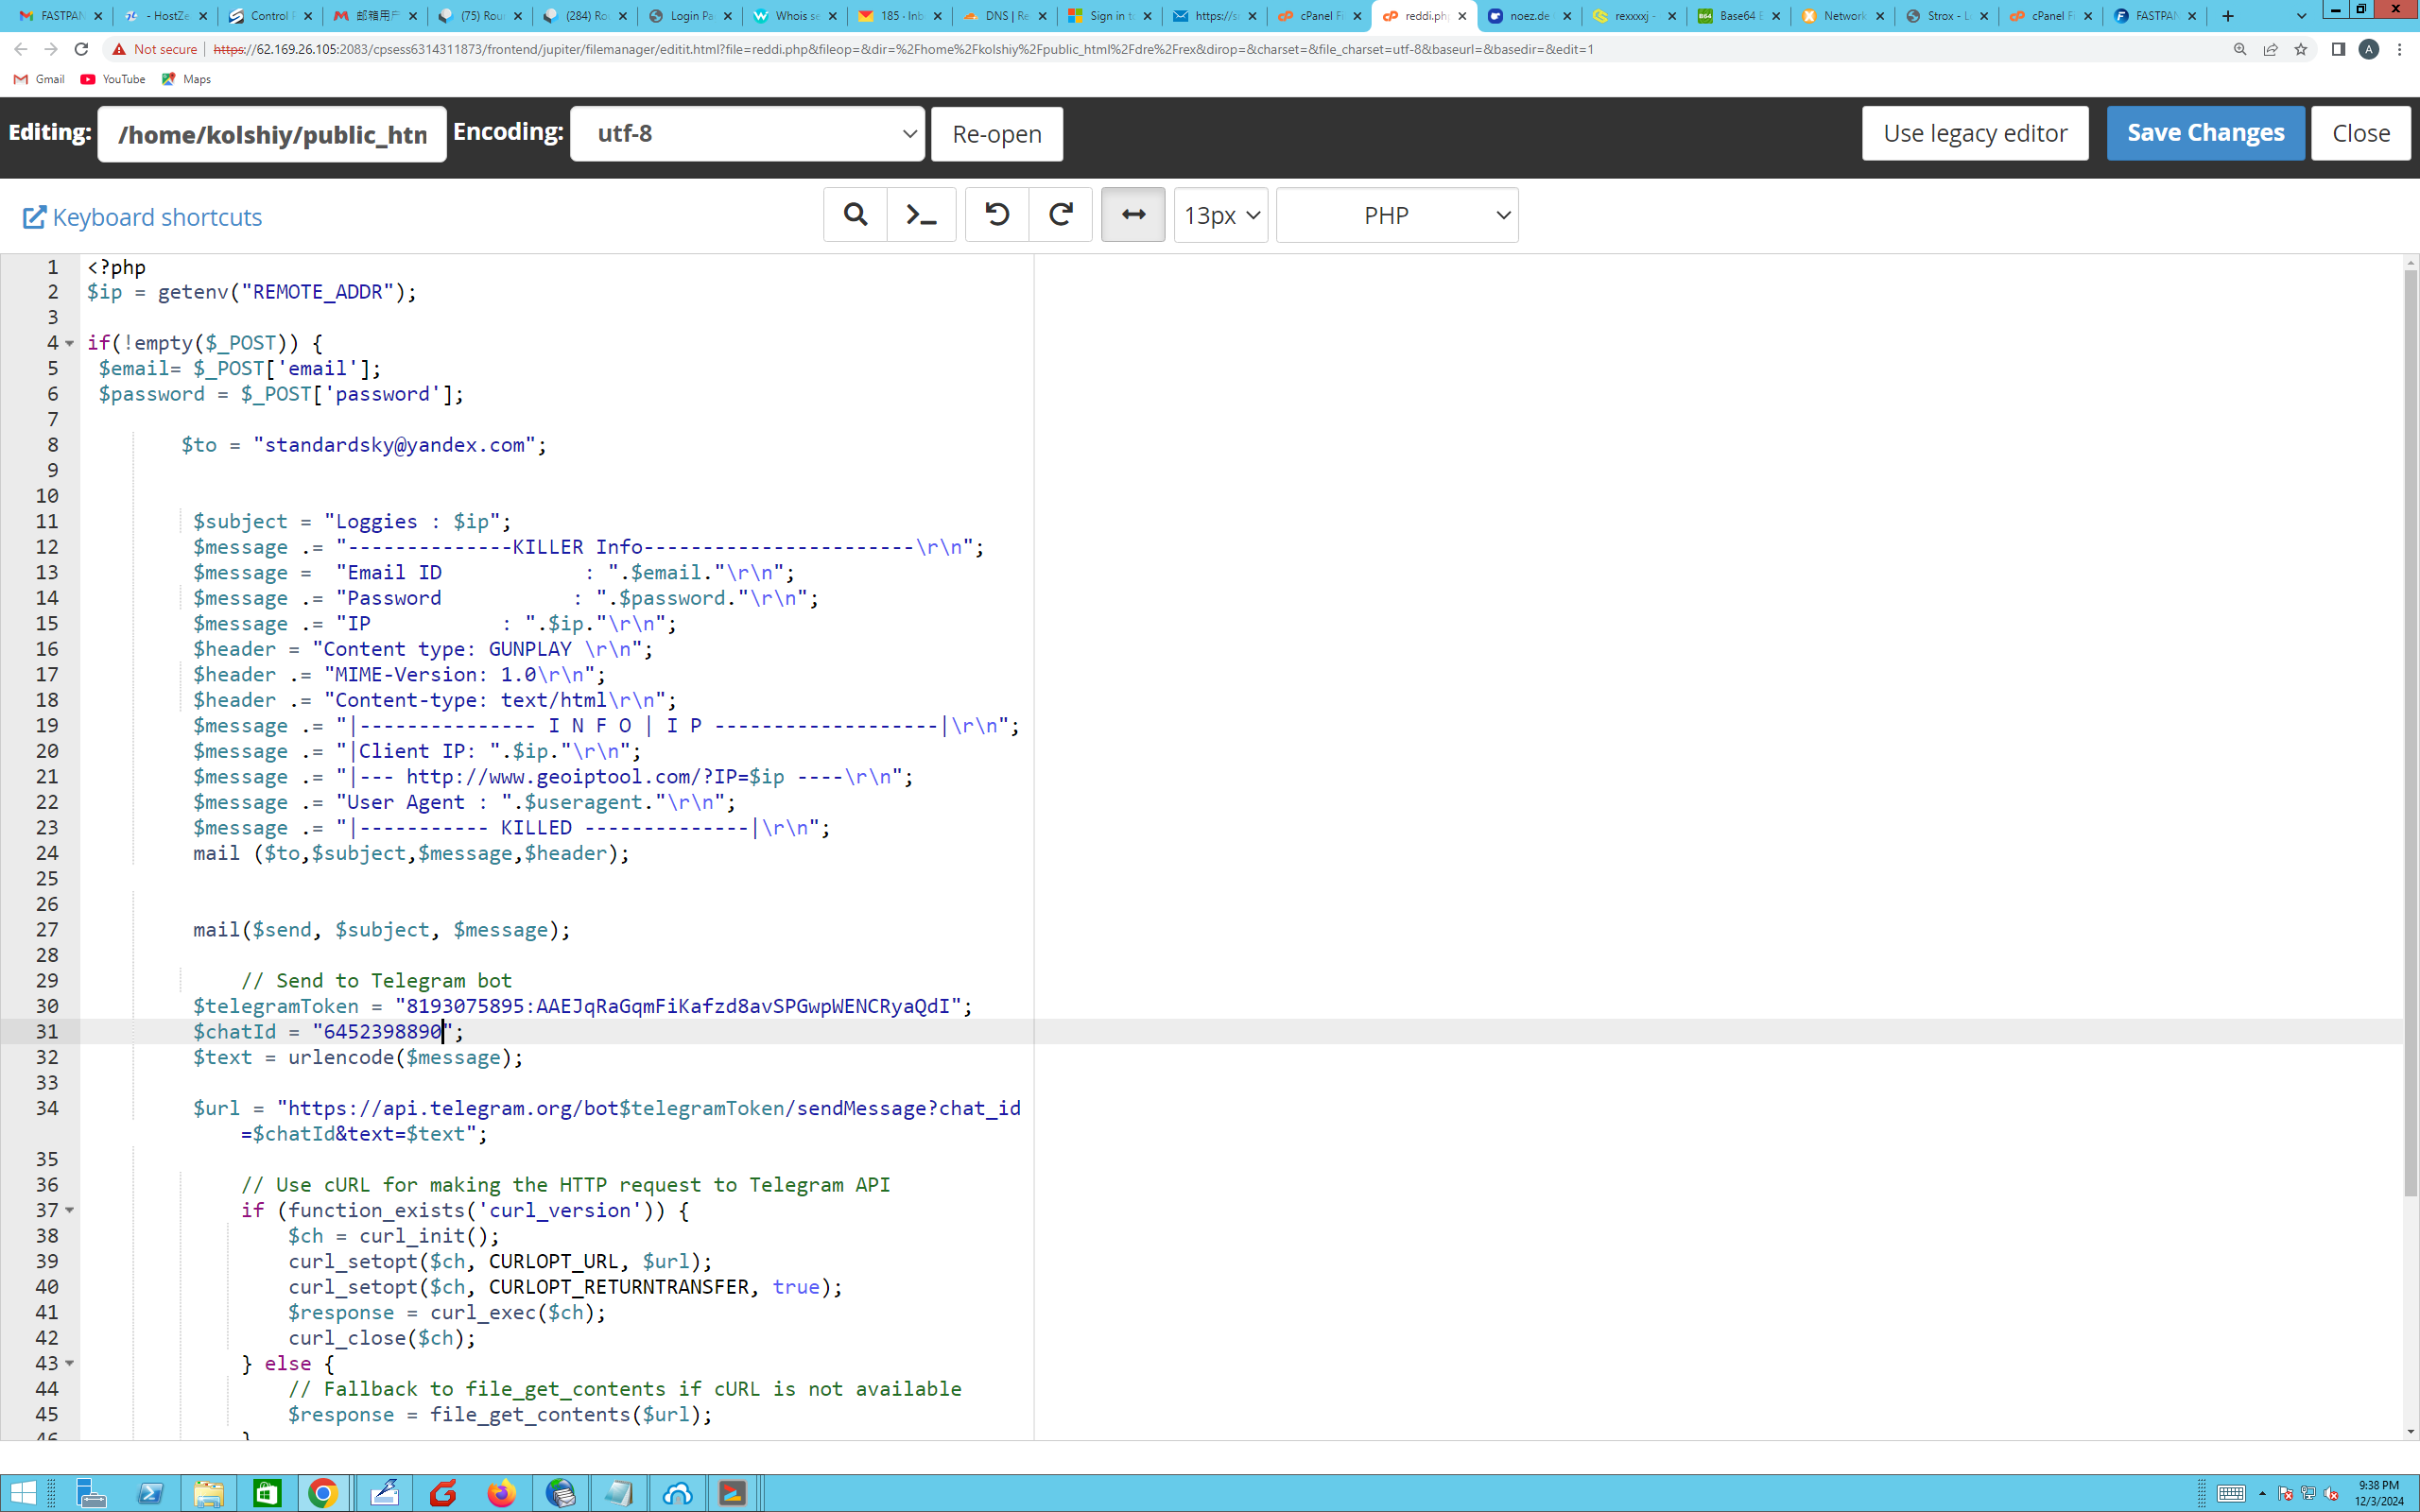This screenshot has height=1512, width=2420.
Task: Toggle the browser side panel icon
Action: pos(2338,49)
